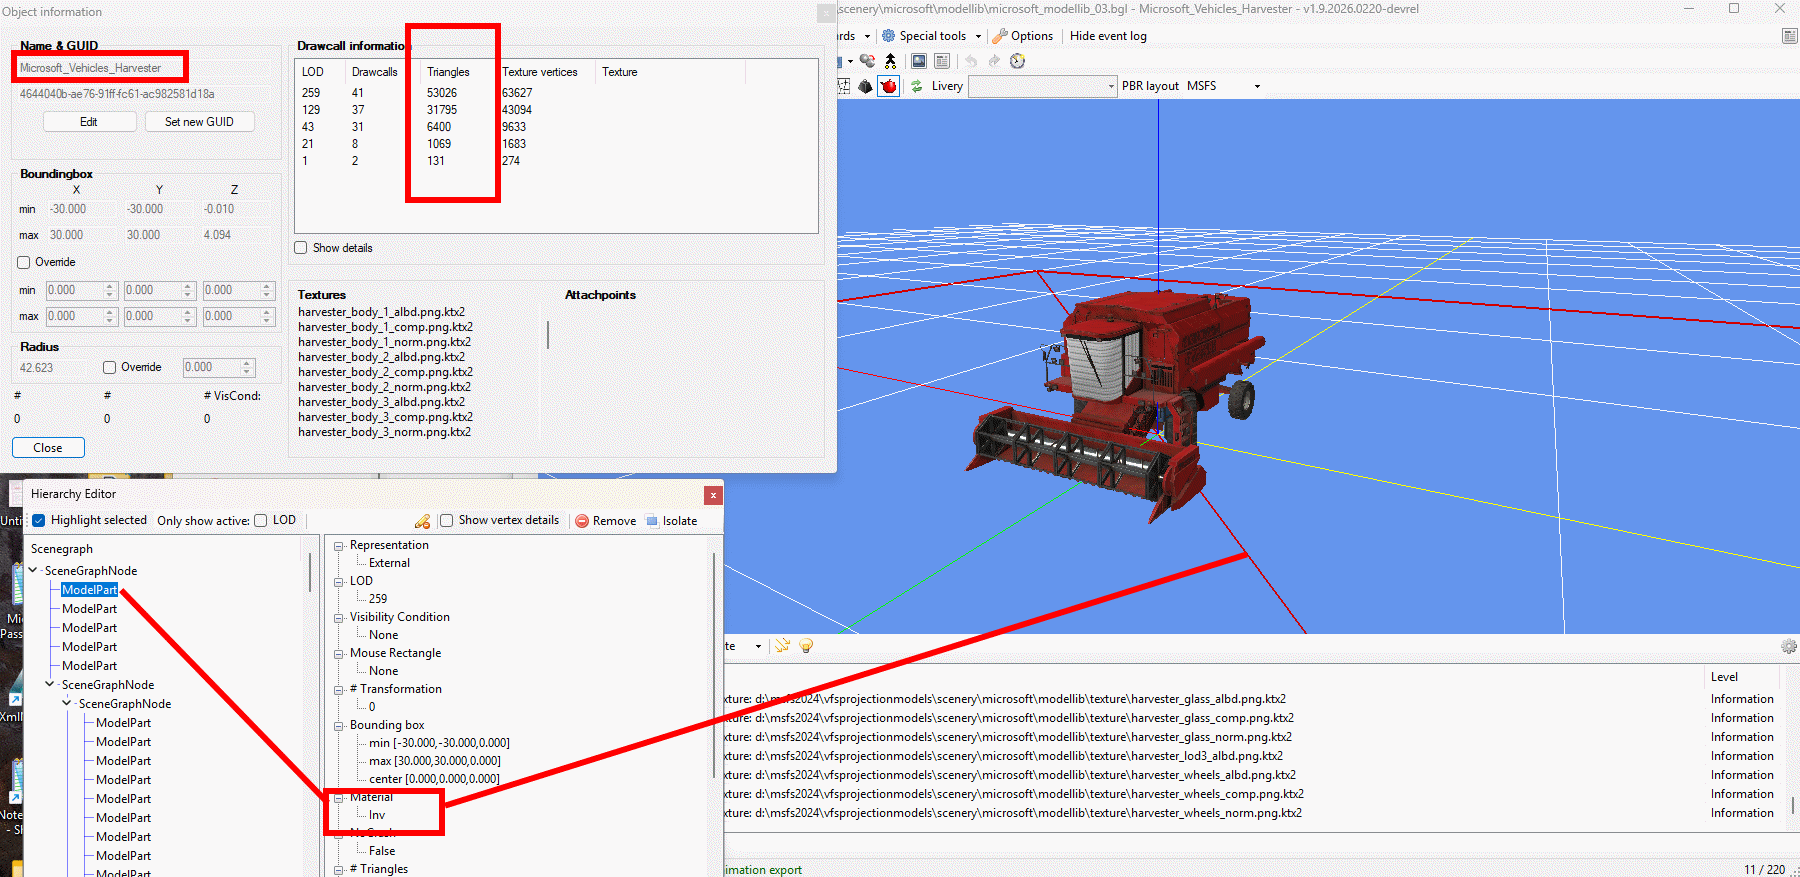
Task: Open the Special tools menu
Action: (x=931, y=36)
